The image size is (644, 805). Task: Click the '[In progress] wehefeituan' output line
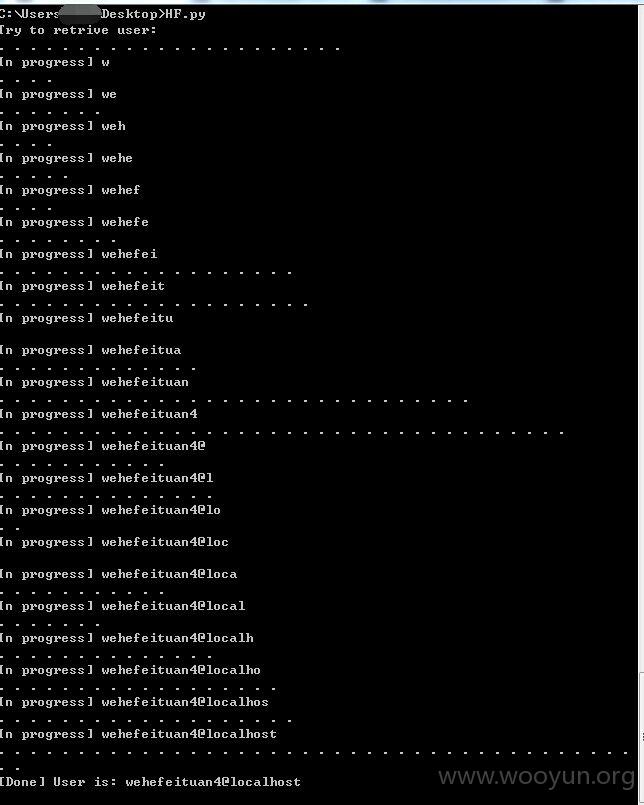click(x=94, y=382)
